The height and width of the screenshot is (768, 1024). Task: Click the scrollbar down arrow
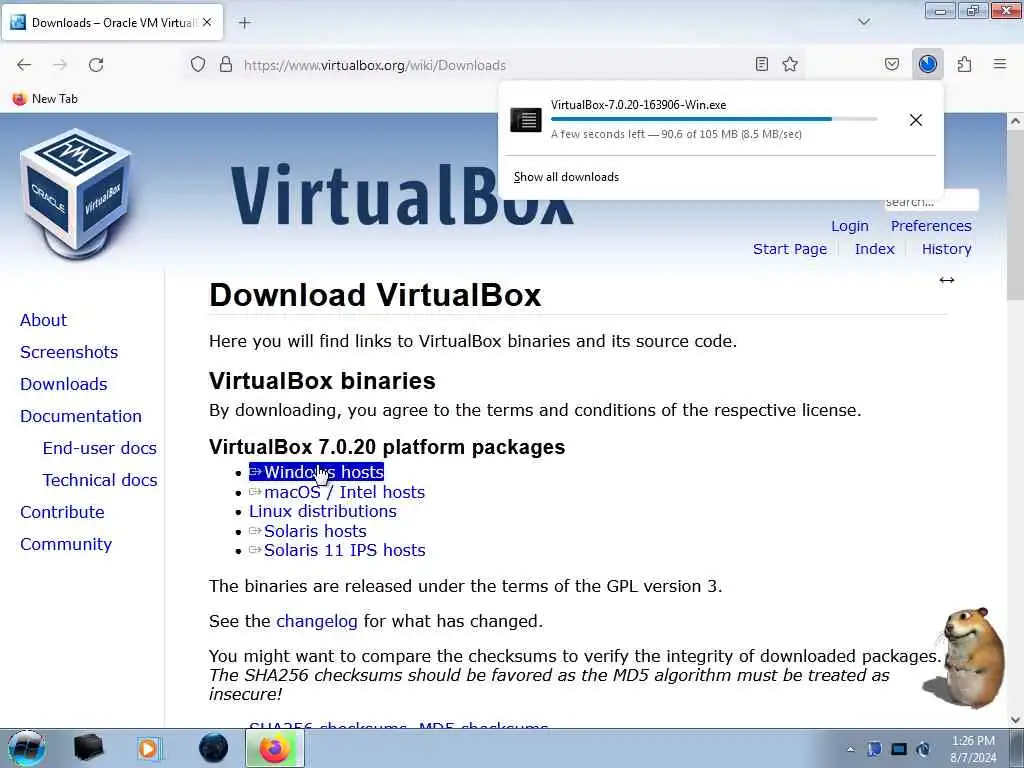[1015, 720]
